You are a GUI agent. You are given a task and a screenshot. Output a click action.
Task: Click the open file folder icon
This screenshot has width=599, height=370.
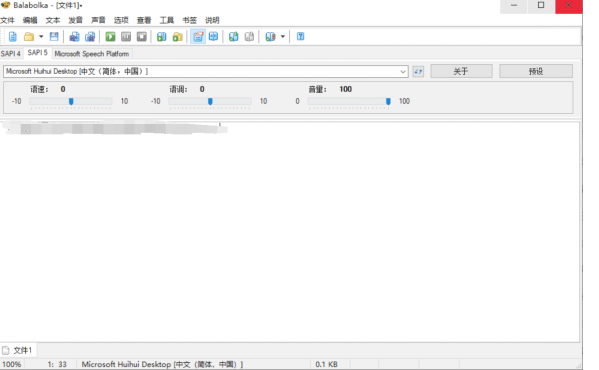pos(29,37)
